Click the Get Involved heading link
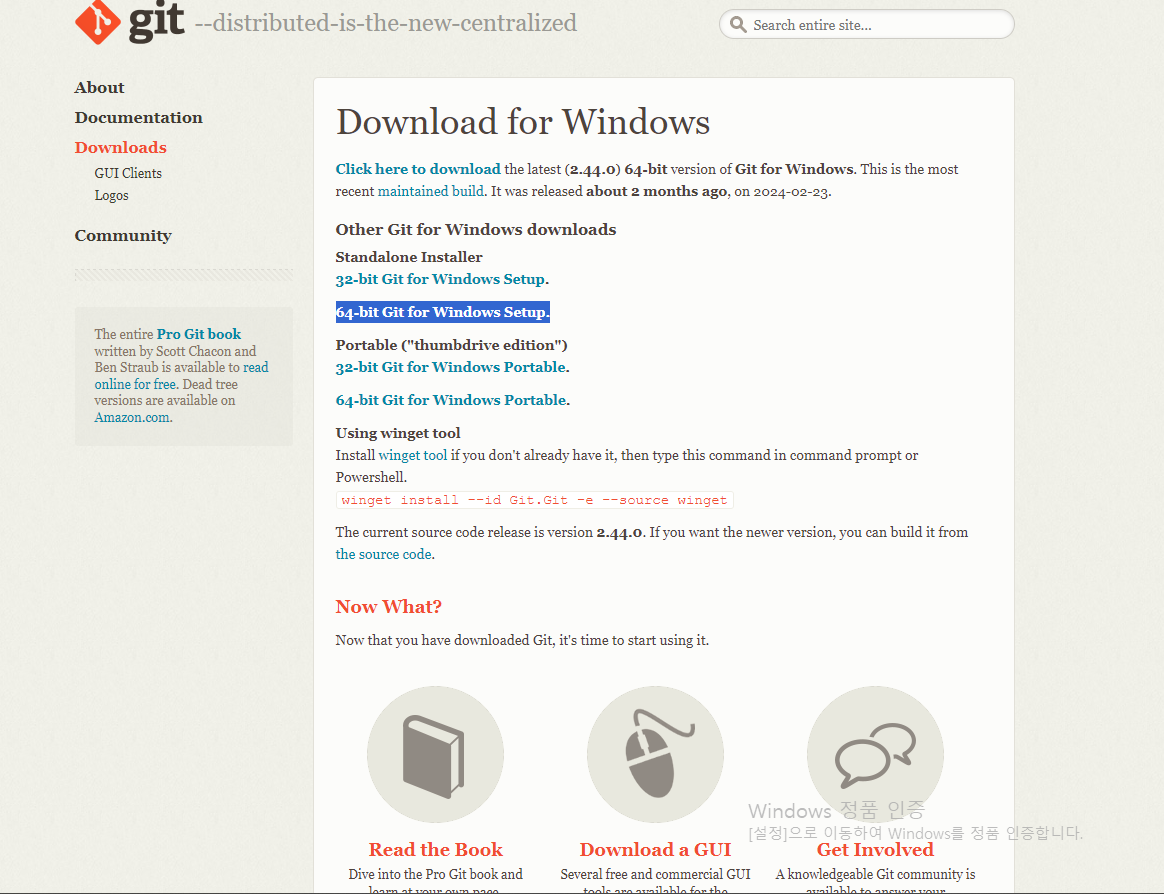This screenshot has height=894, width=1164. coord(875,849)
